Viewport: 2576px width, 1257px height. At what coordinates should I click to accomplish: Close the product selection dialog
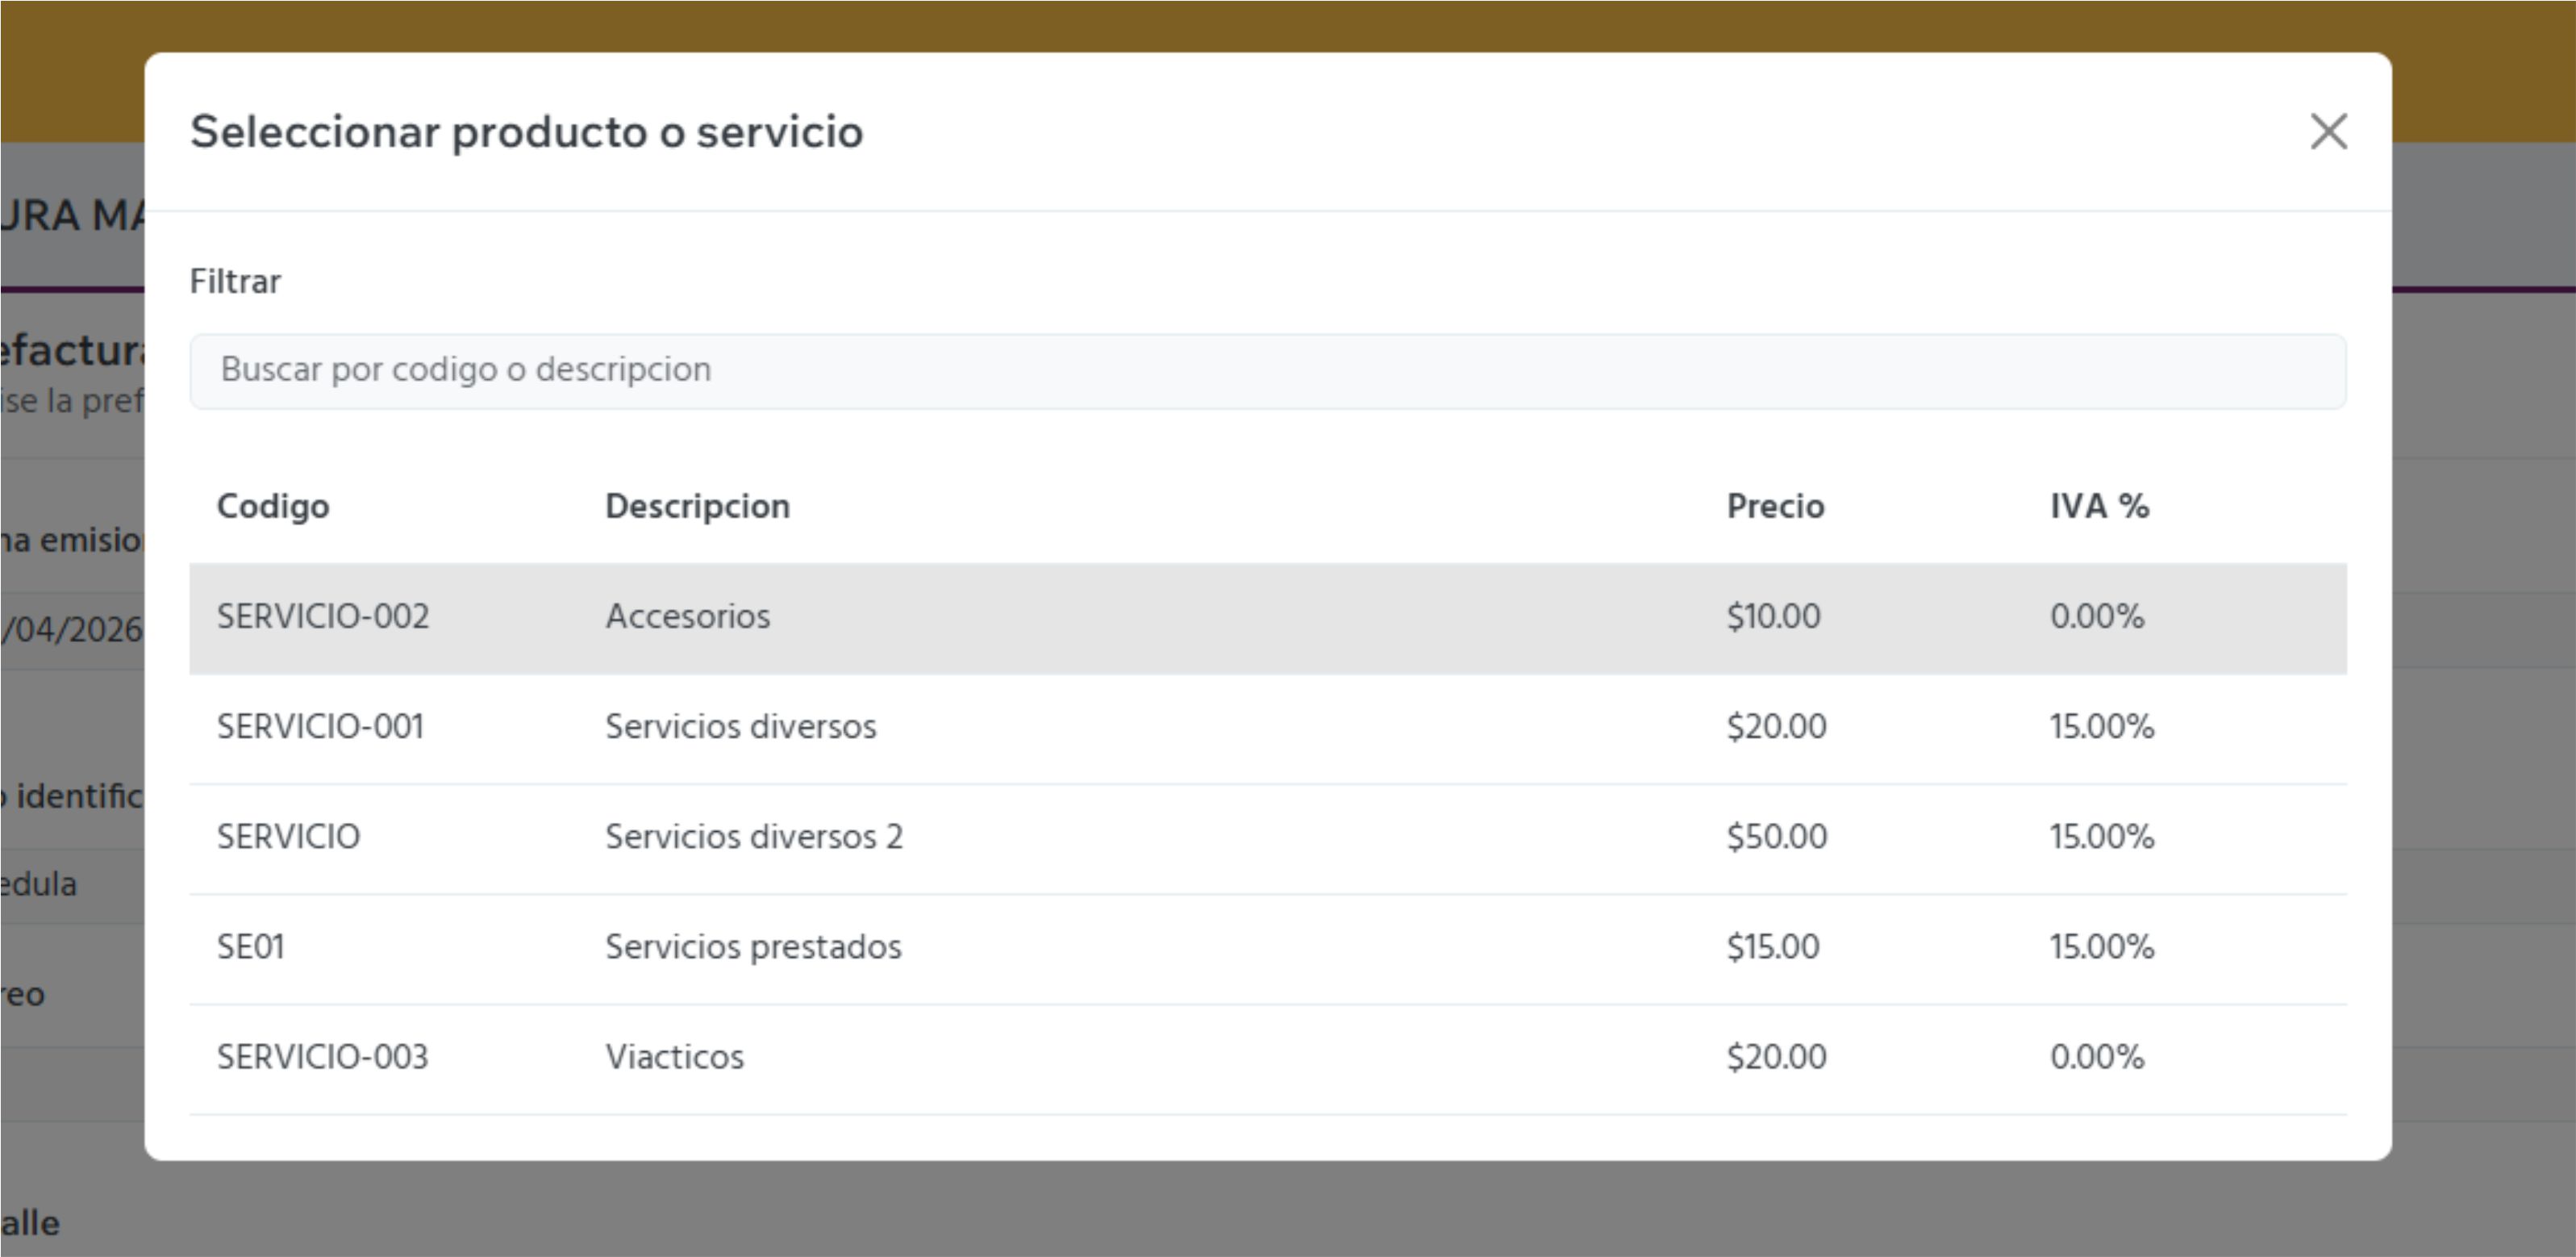[x=2329, y=131]
